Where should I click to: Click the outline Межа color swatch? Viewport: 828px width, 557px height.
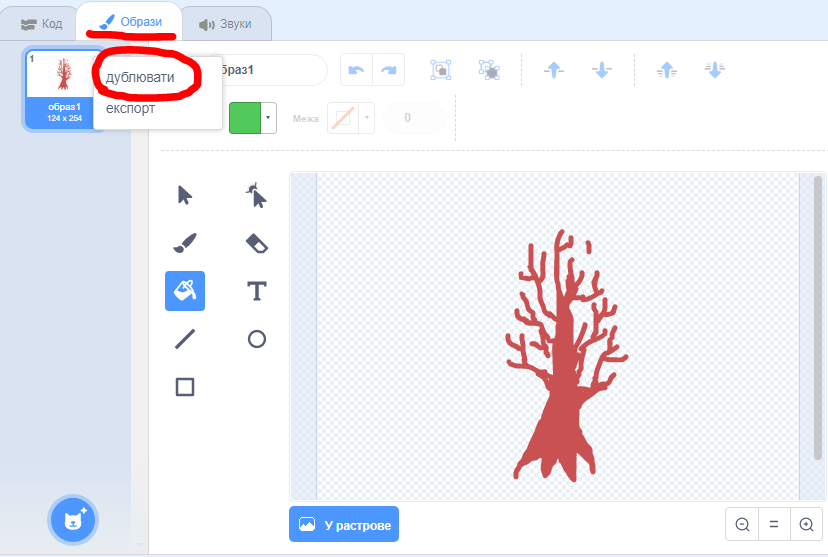pos(343,118)
